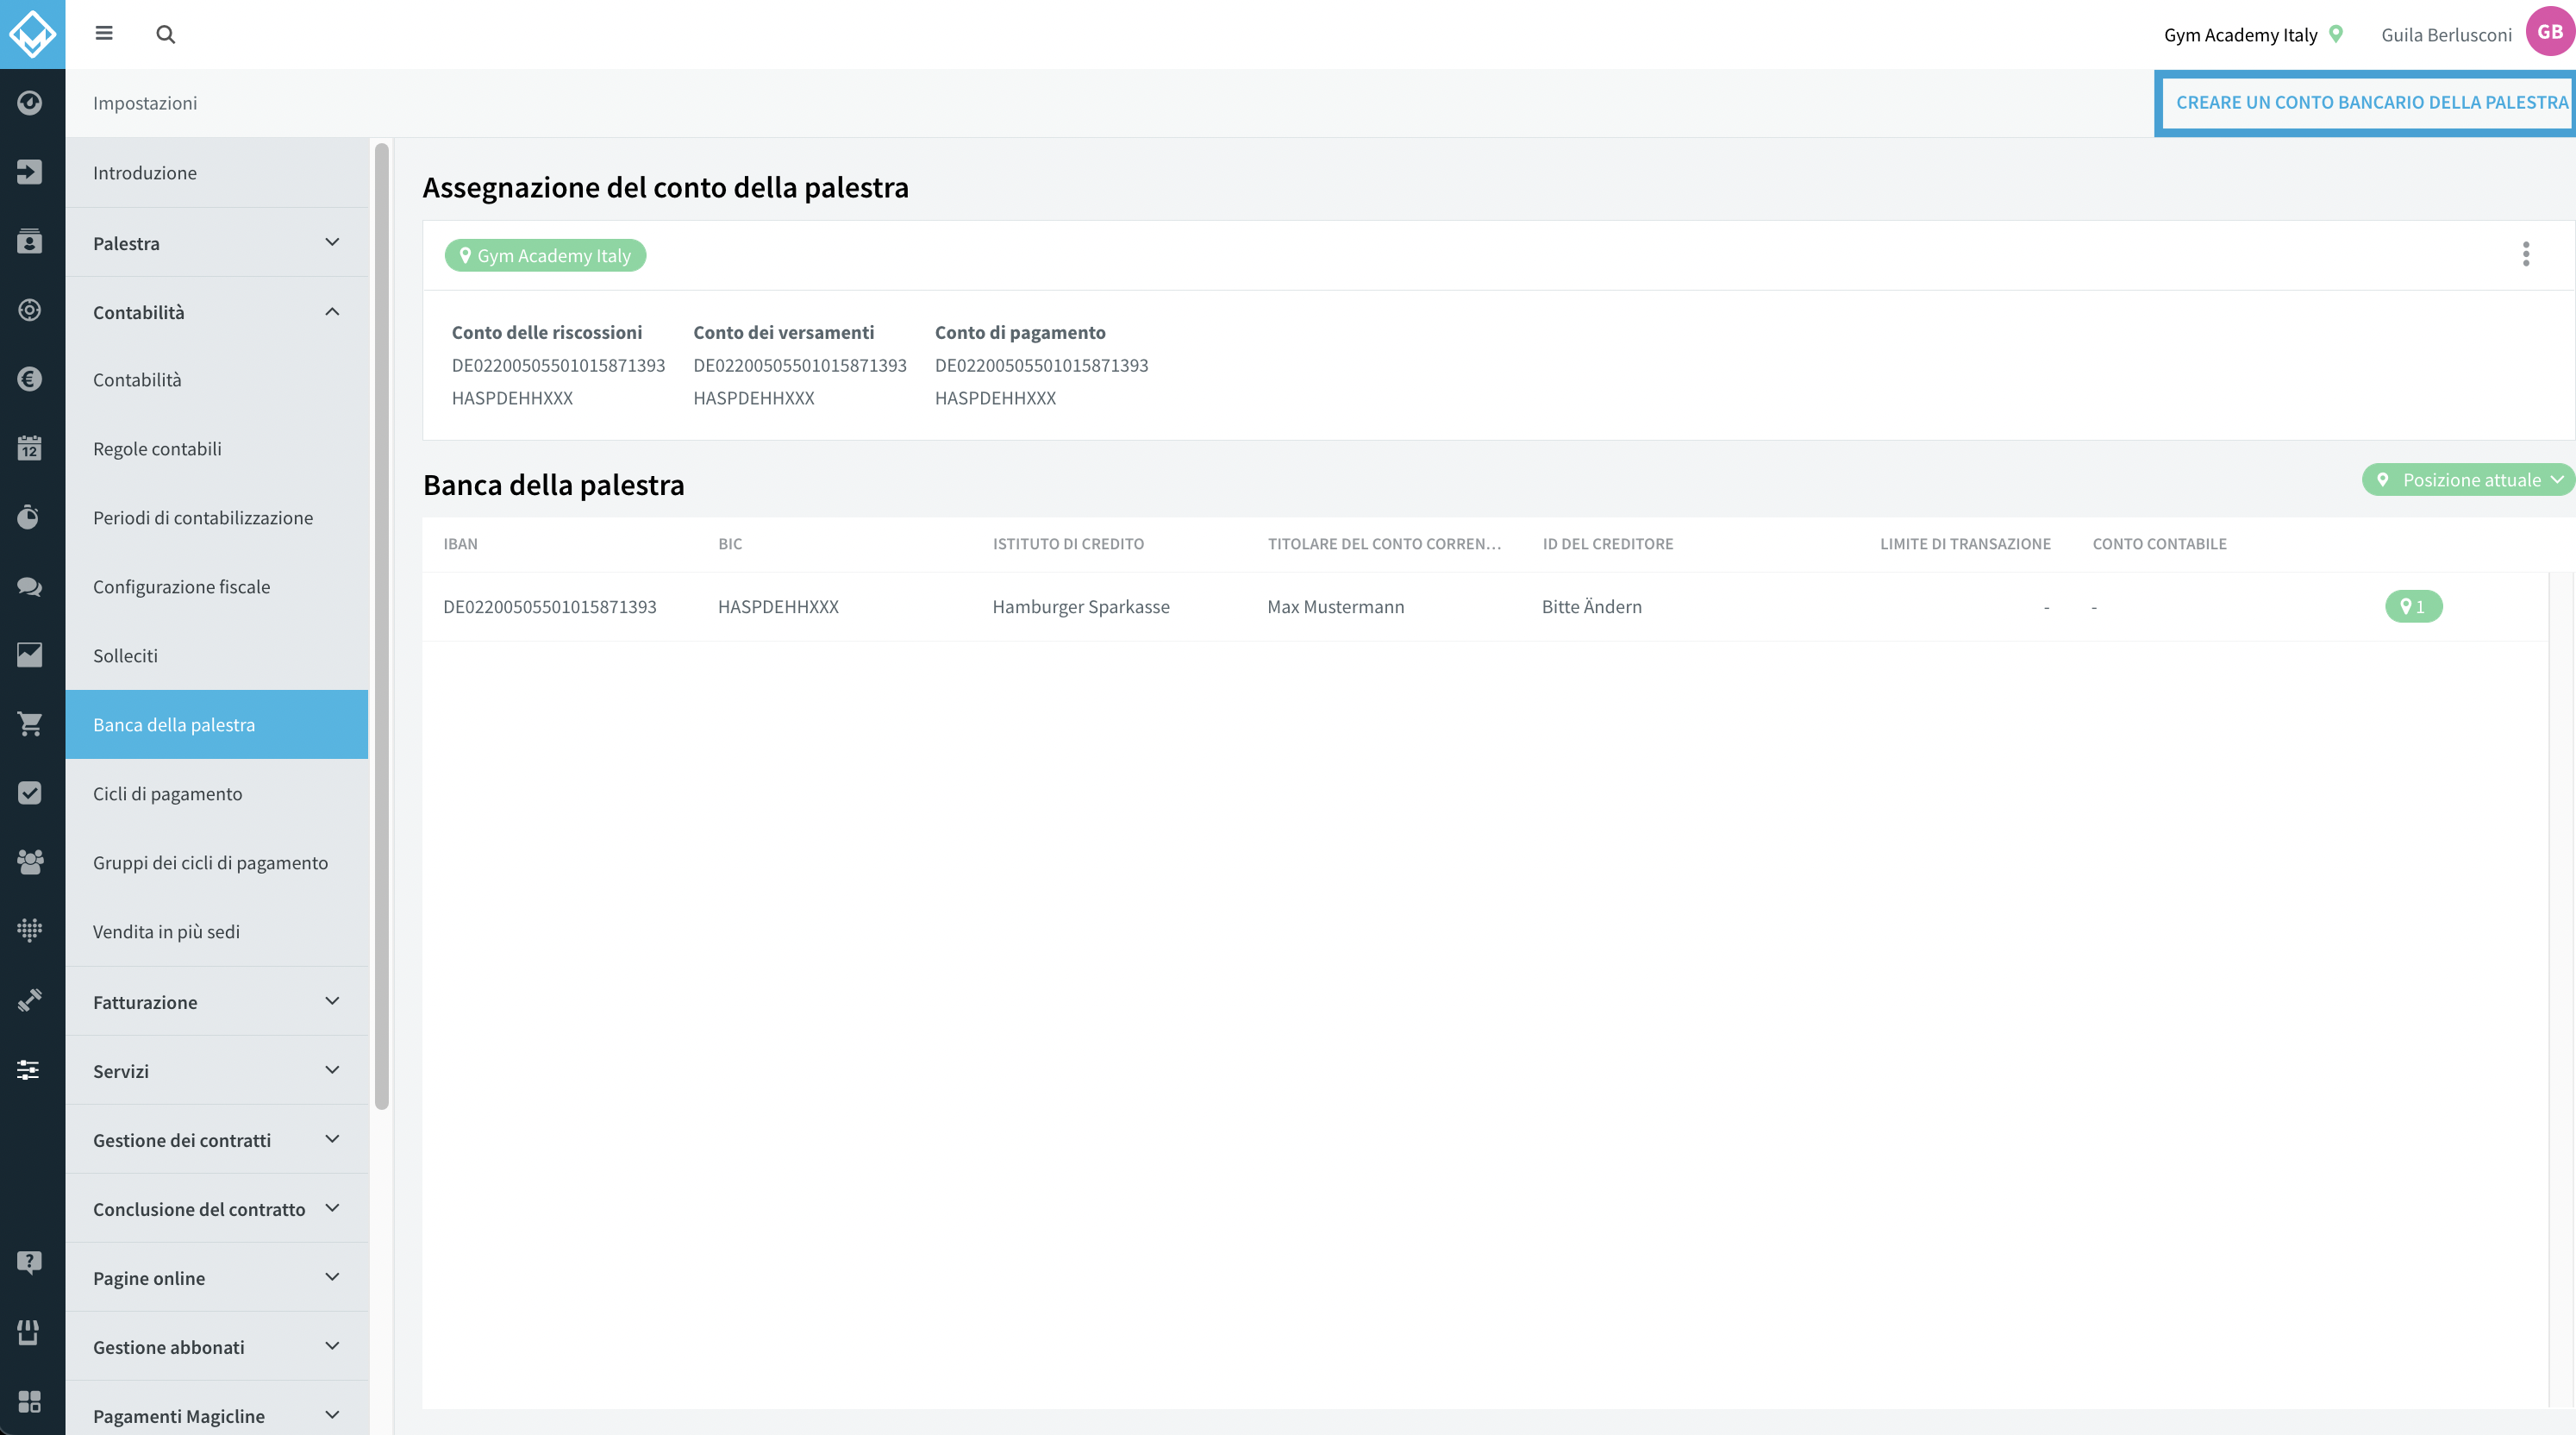The height and width of the screenshot is (1435, 2576).
Task: Click Creare un conto bancario della palestra
Action: (2371, 102)
